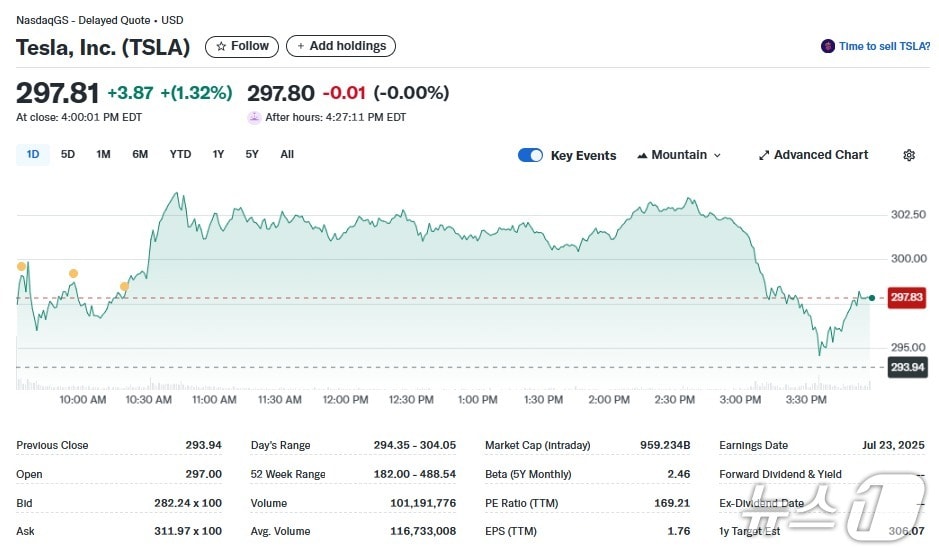Click the red 297.83 current price label
Screen dimensions: 939x555
tap(907, 297)
